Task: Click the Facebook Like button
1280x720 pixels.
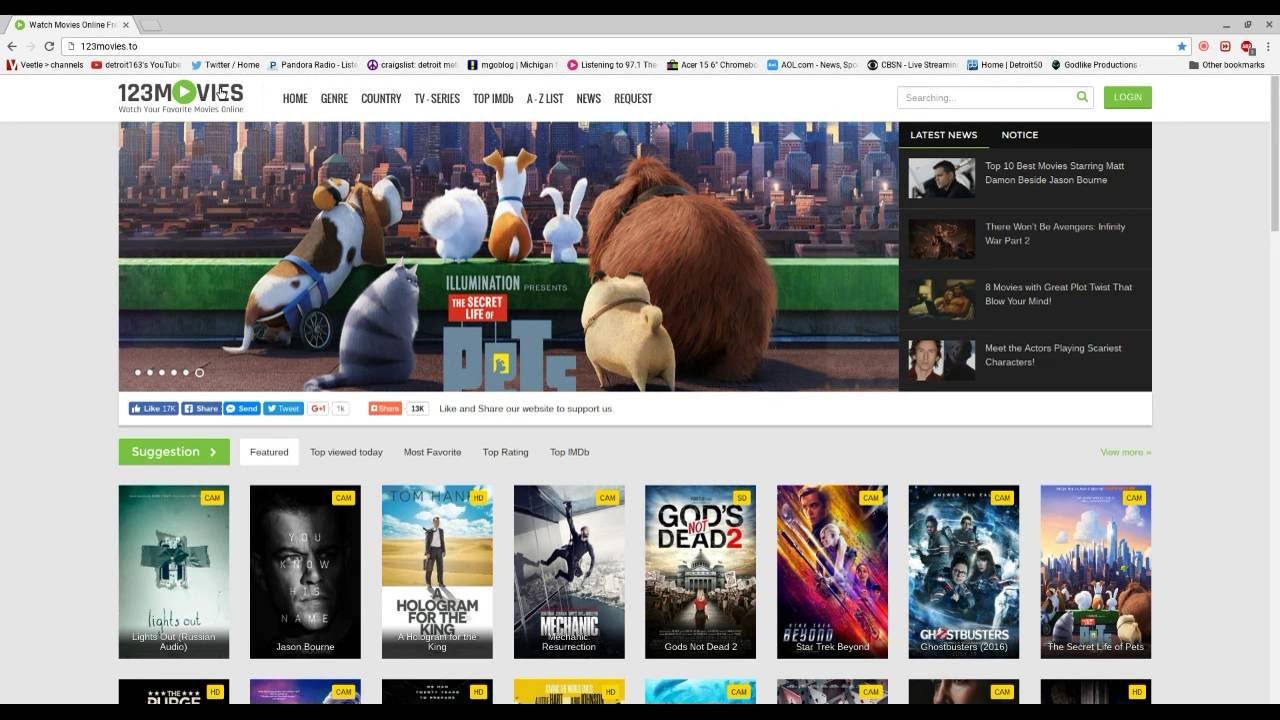Action: click(x=153, y=408)
